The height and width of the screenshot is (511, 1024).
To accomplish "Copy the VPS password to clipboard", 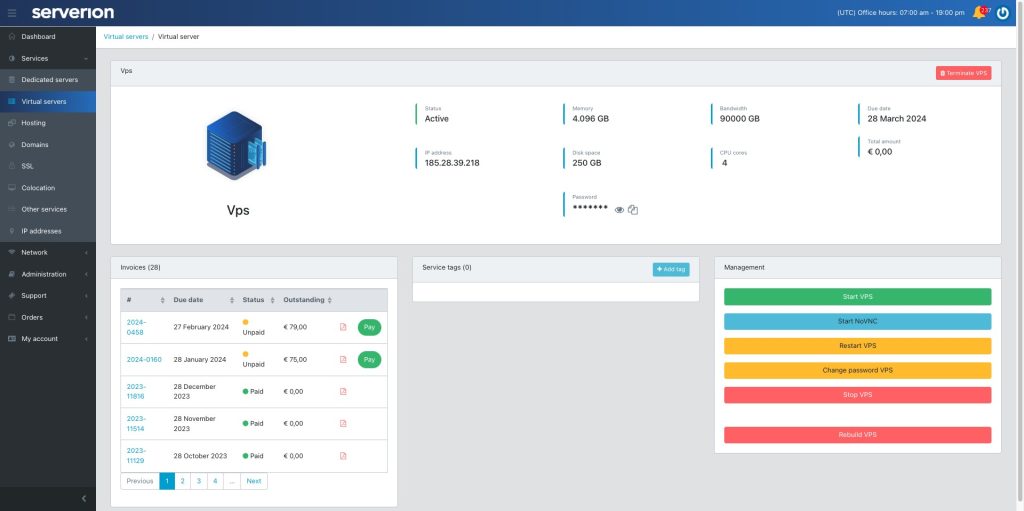I will tap(633, 209).
